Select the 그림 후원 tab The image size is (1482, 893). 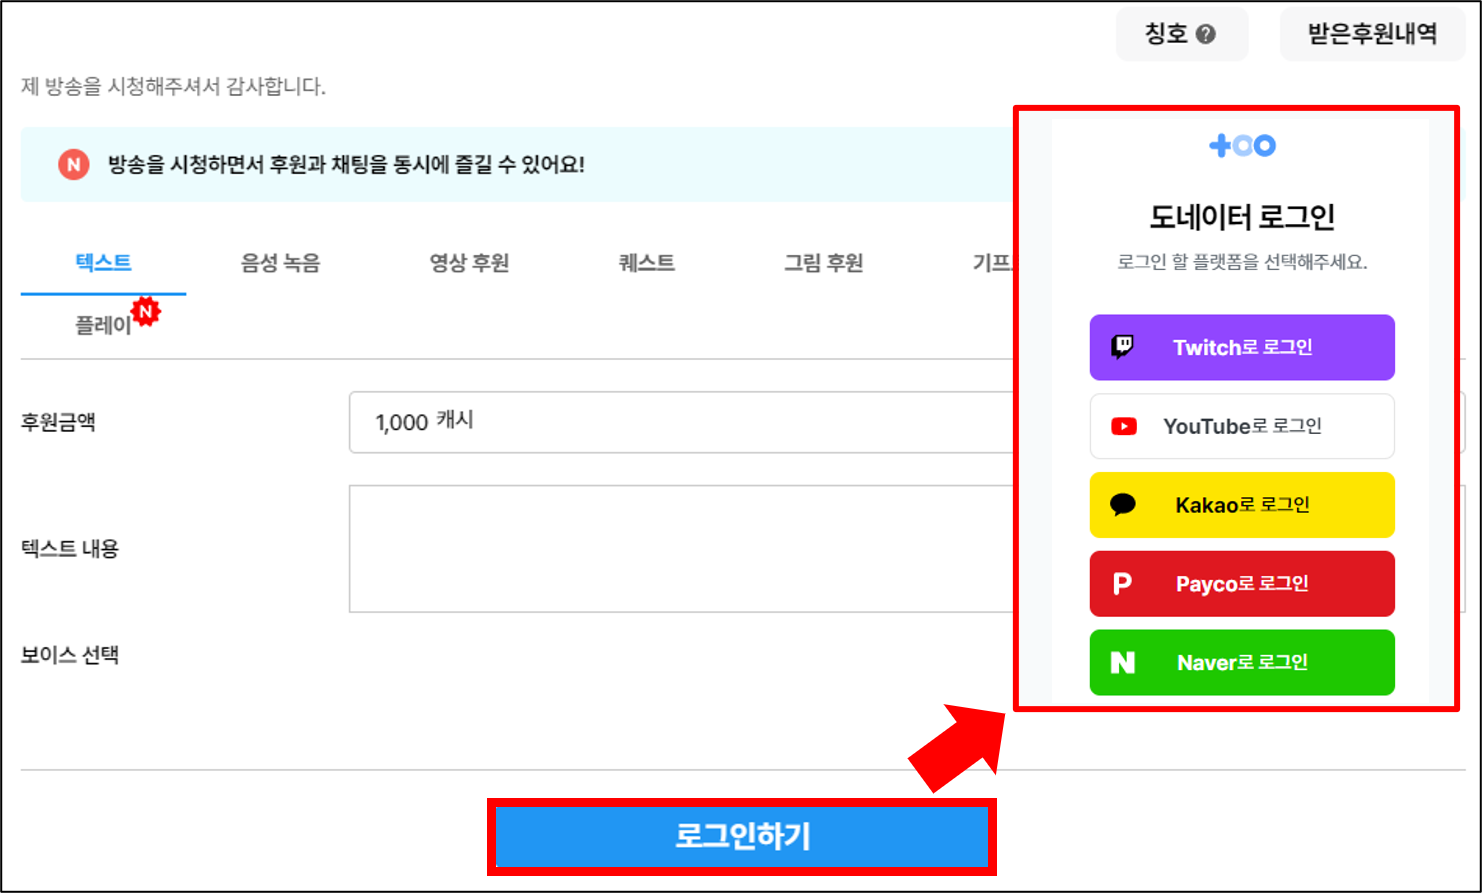tap(823, 263)
